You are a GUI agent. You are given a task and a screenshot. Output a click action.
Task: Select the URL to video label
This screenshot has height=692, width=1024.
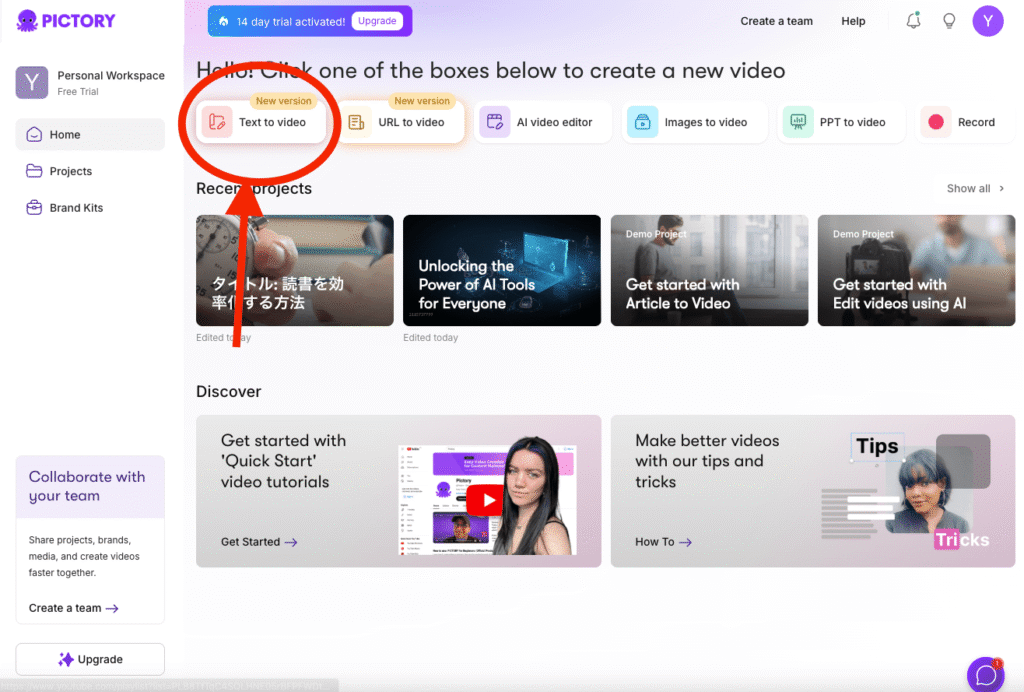click(x=411, y=122)
